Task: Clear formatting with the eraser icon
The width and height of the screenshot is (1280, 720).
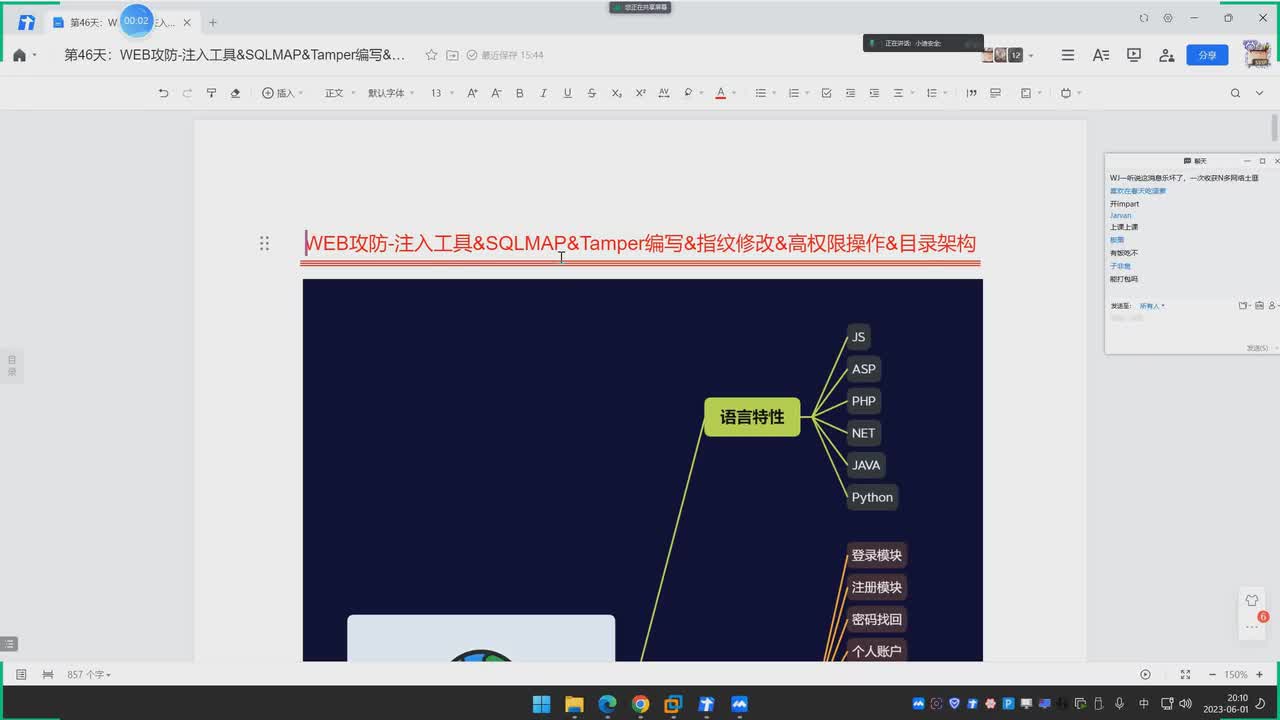Action: point(235,93)
